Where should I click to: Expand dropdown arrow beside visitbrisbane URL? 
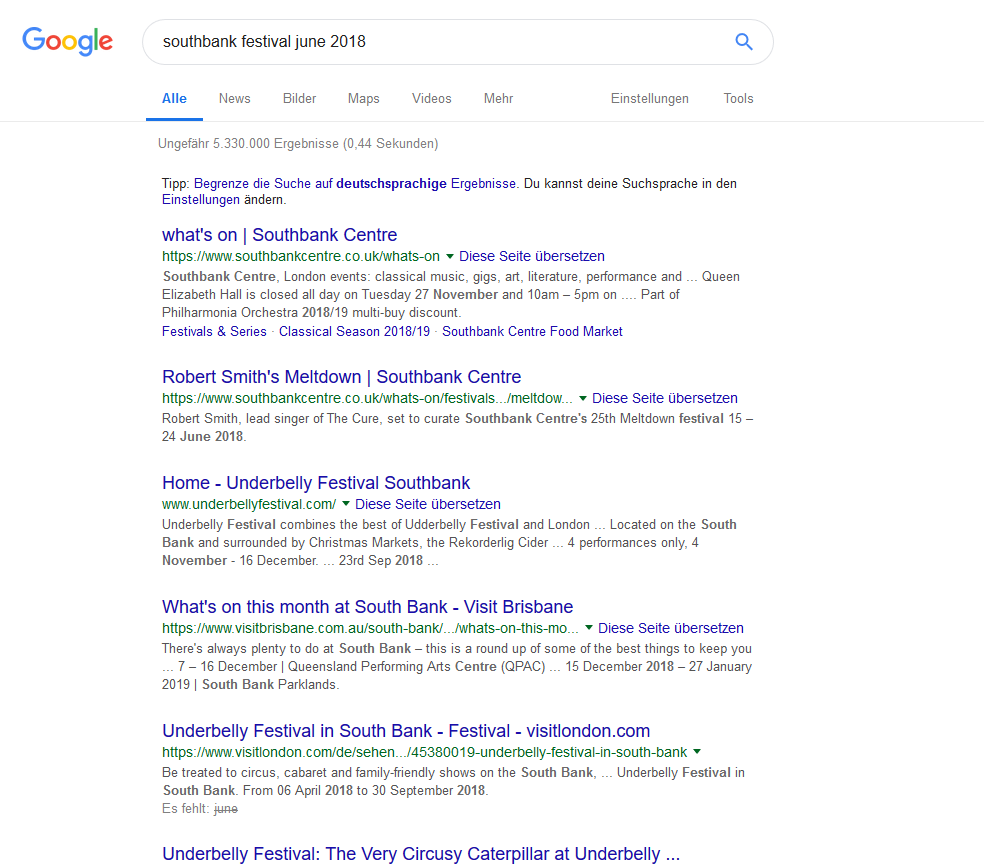tap(589, 628)
